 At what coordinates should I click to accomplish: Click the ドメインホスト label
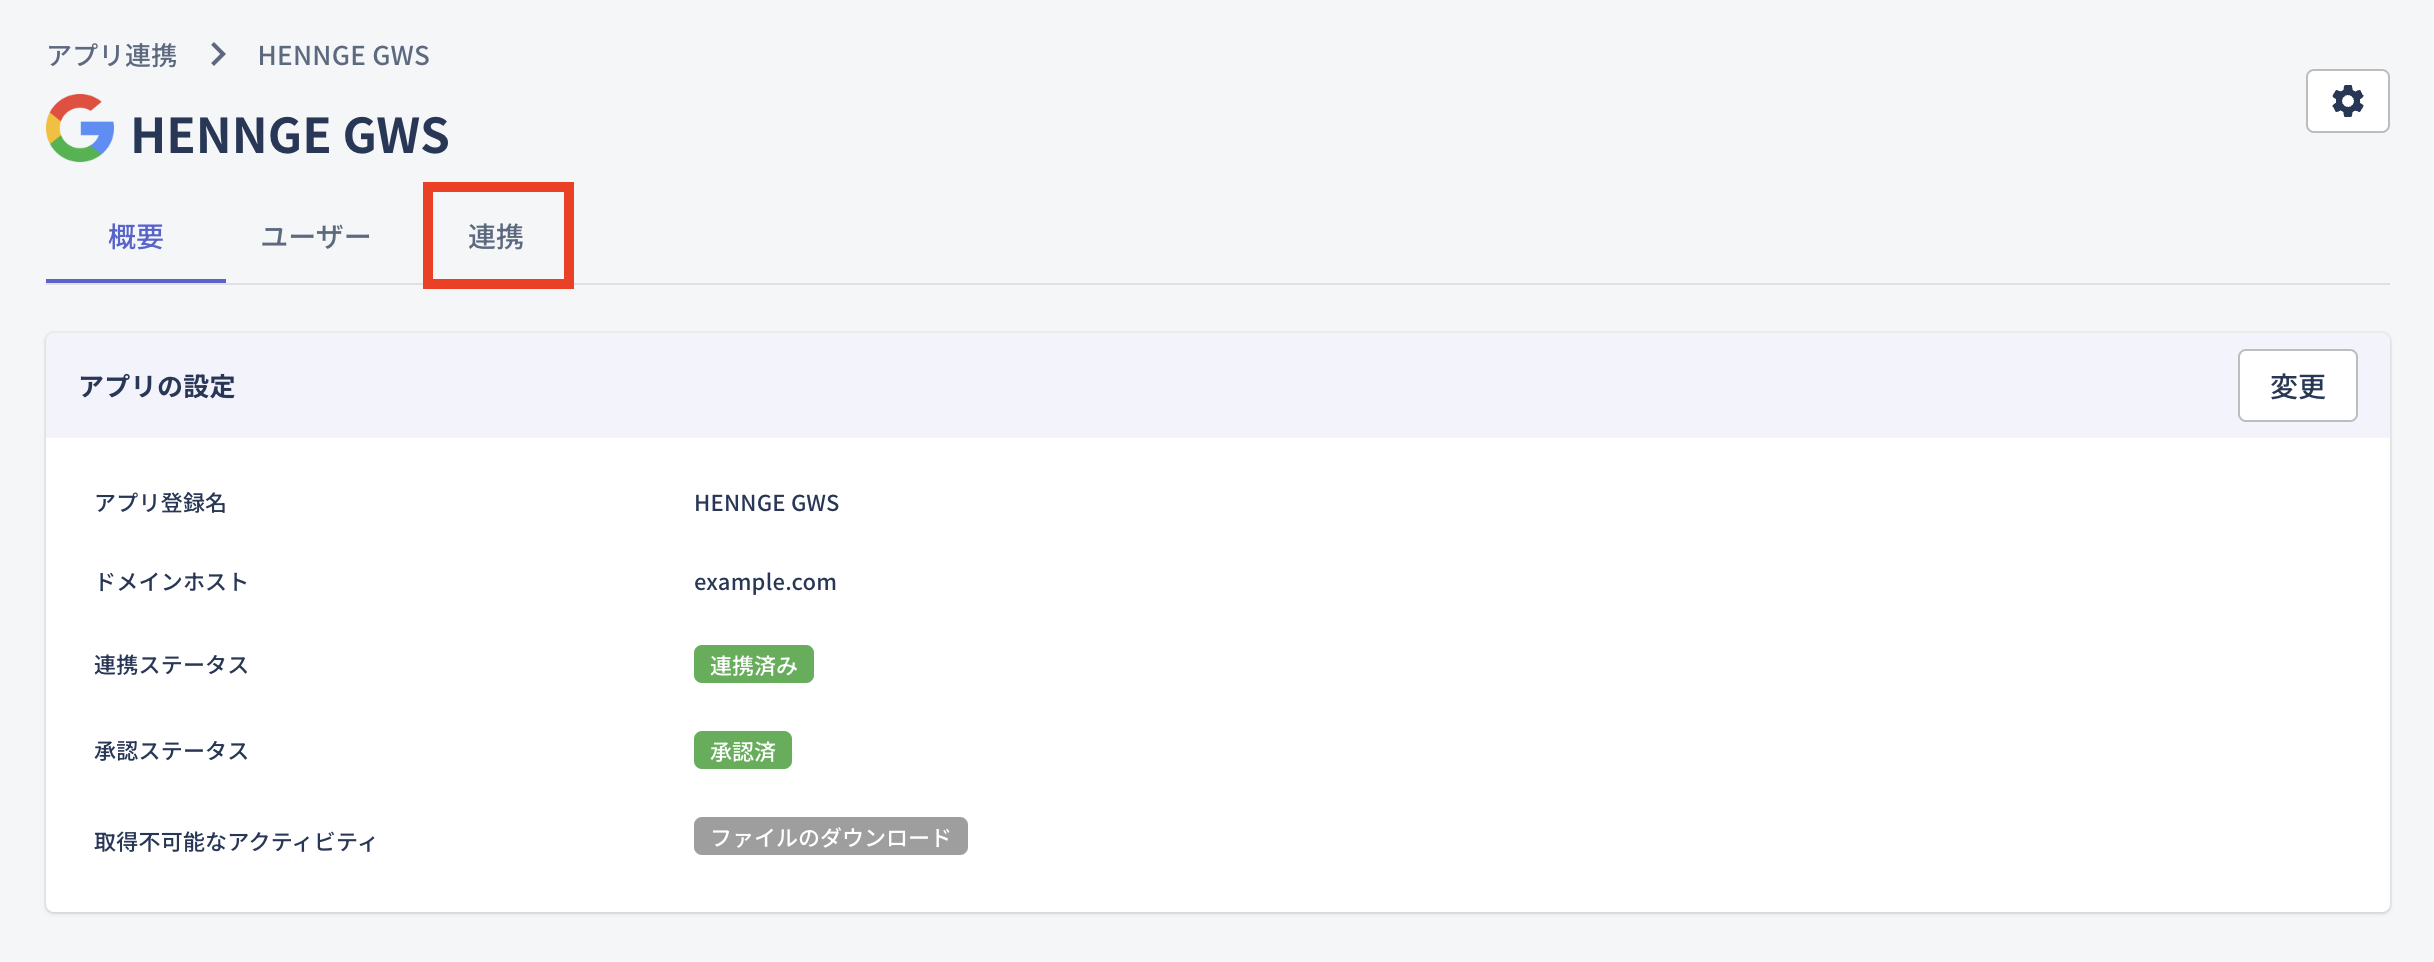(171, 582)
